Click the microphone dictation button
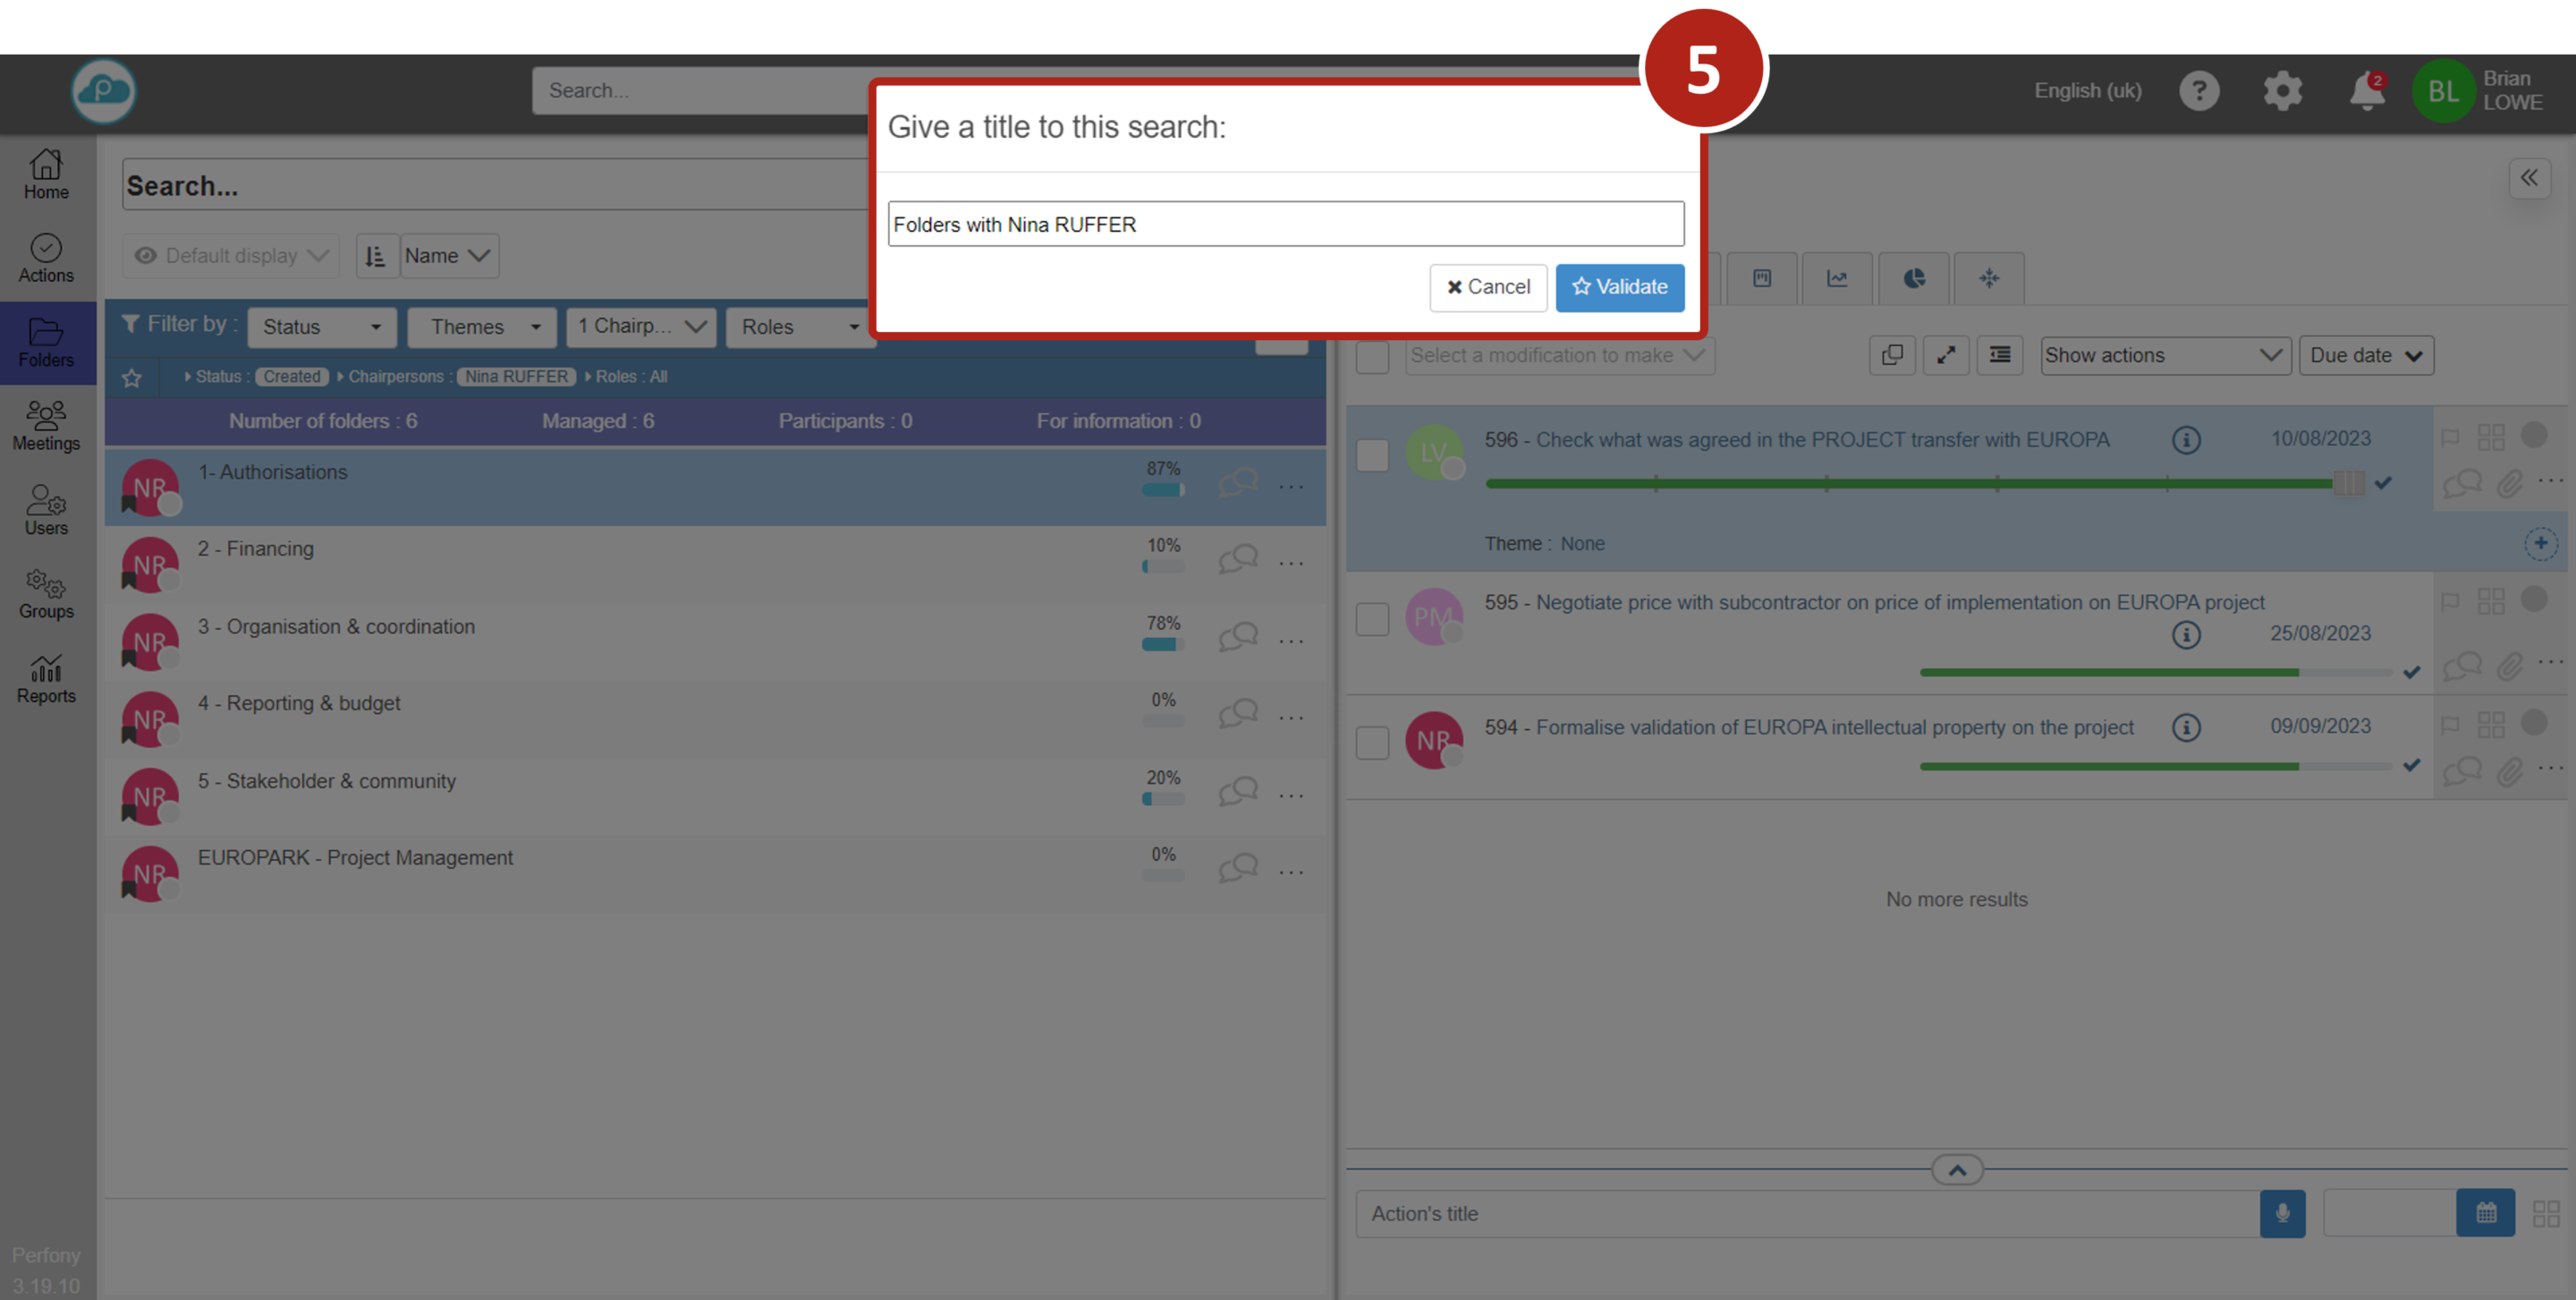Viewport: 2576px width, 1300px height. coord(2282,1213)
